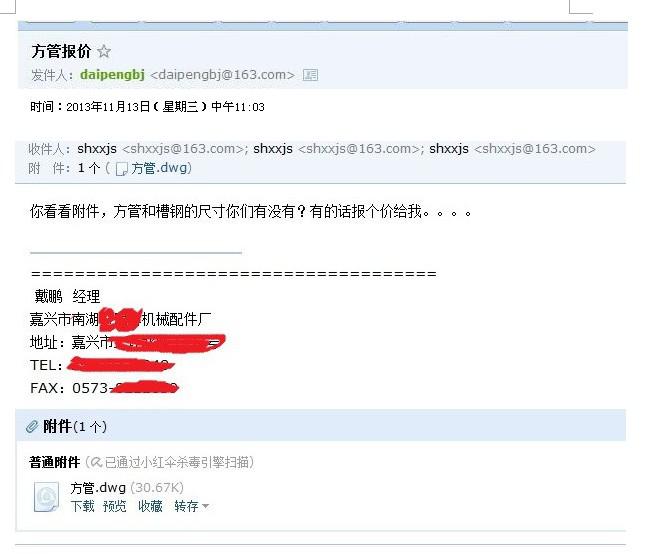
Task: Click 转存 to save the attachment
Action: point(186,506)
